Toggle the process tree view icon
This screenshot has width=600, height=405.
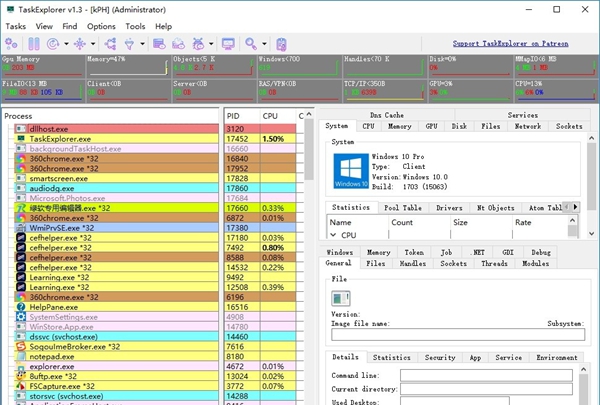point(110,44)
